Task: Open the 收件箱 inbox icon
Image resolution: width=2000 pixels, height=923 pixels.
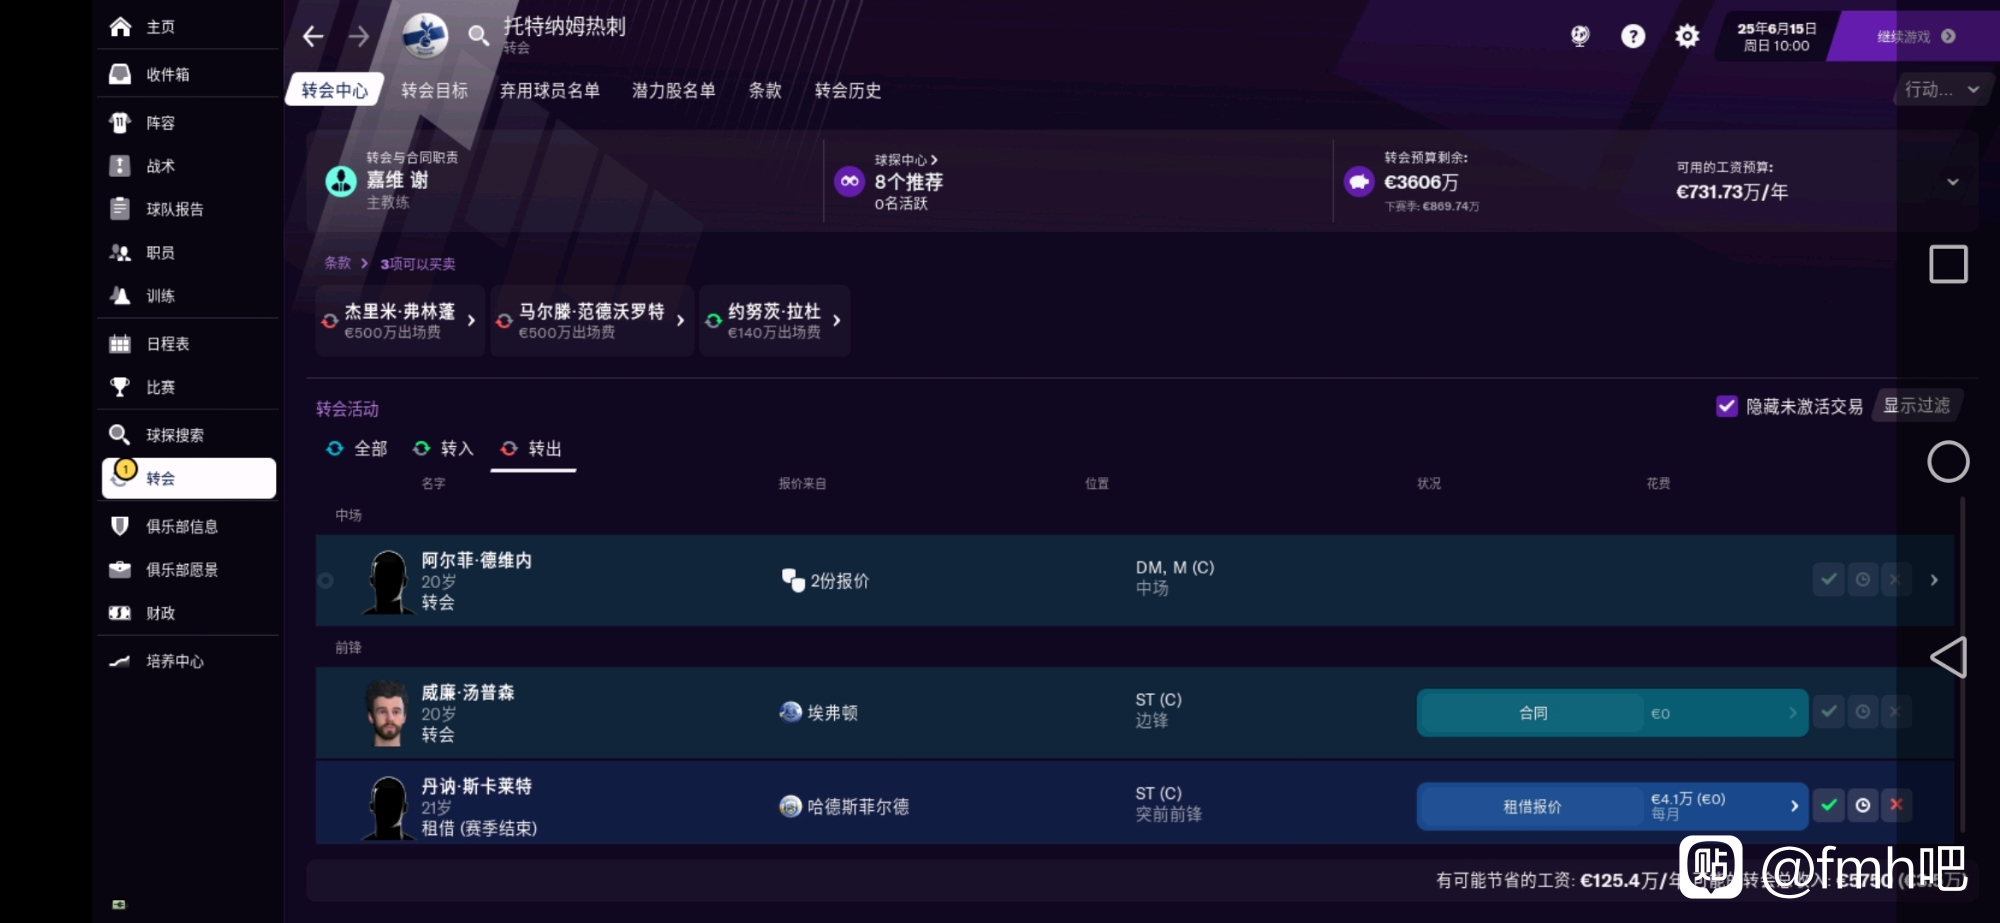Action: 120,74
